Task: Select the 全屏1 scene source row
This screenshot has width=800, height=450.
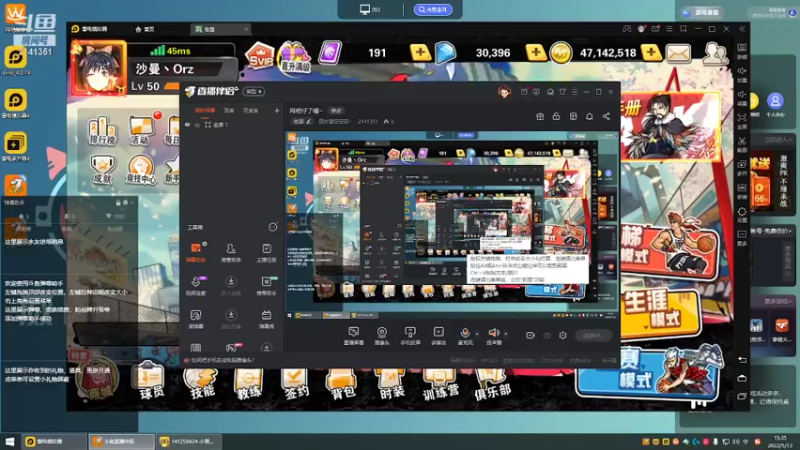Action: pyautogui.click(x=232, y=124)
